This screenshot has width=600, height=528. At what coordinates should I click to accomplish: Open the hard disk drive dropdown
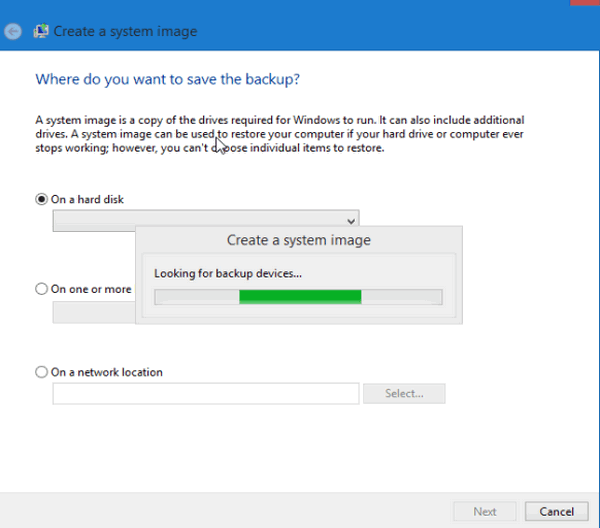pos(206,221)
